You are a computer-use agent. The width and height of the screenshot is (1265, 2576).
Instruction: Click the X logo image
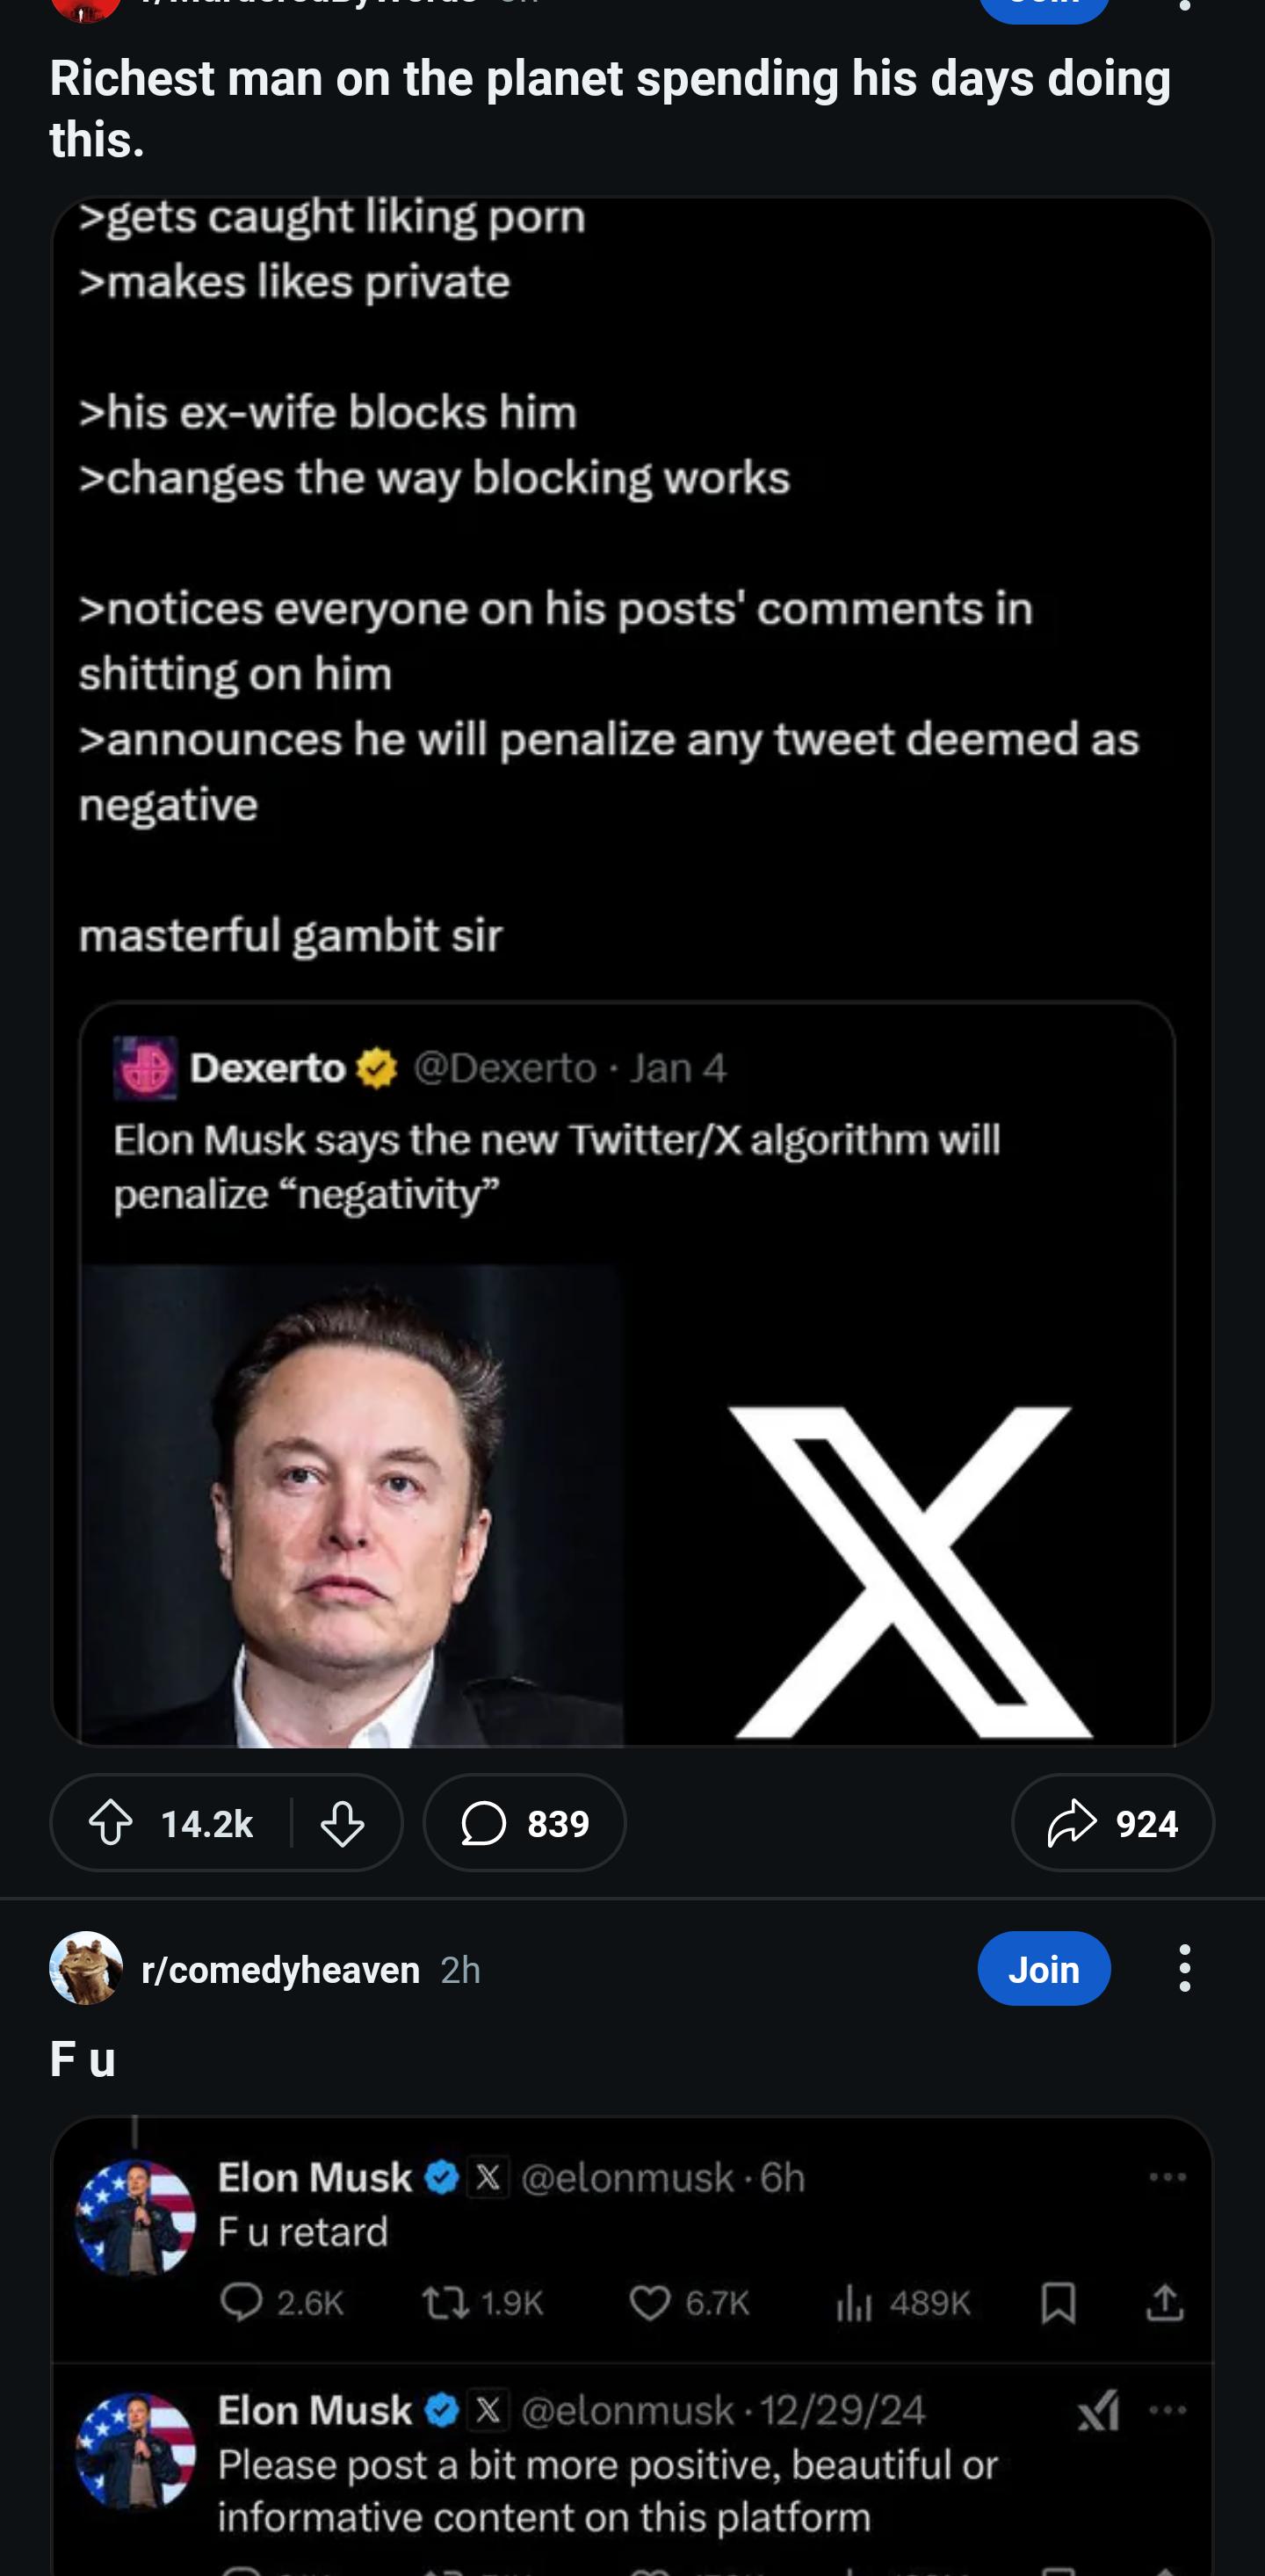pos(910,1570)
